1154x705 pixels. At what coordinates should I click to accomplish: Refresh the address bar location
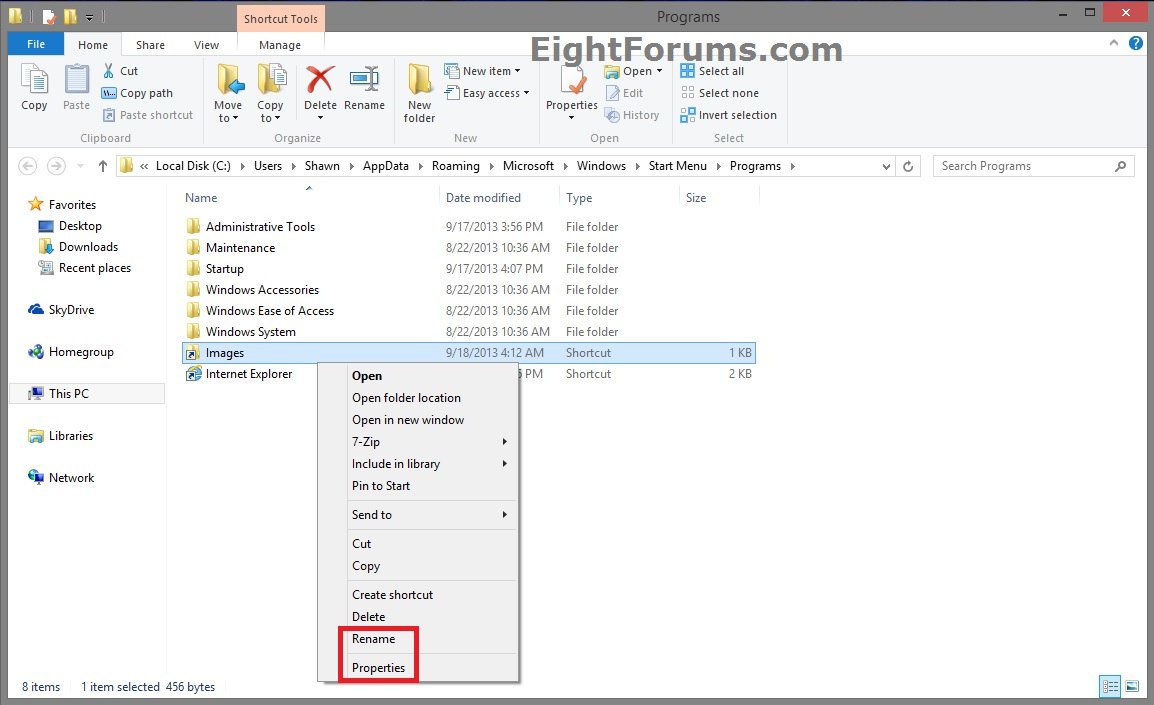point(908,167)
